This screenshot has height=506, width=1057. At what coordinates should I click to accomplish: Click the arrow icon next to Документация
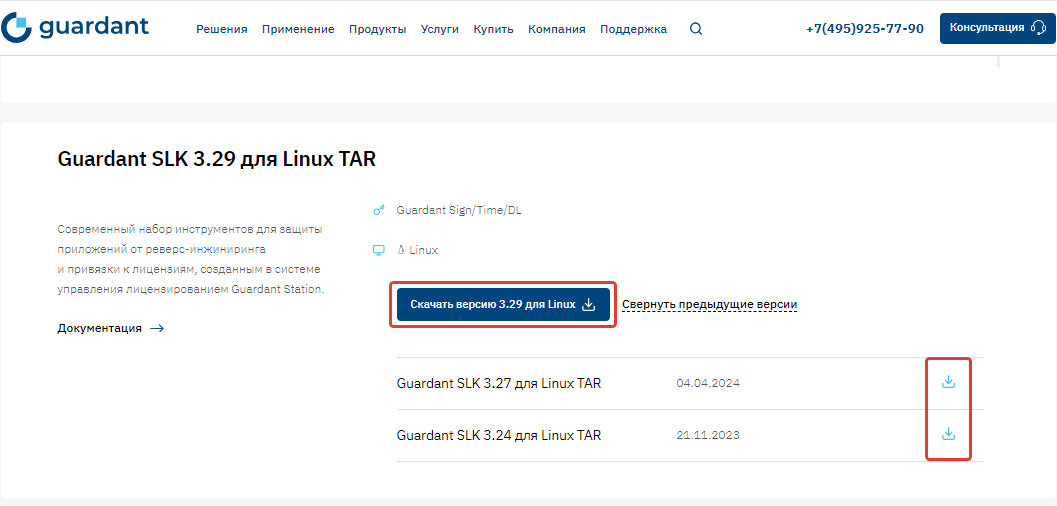[x=156, y=328]
